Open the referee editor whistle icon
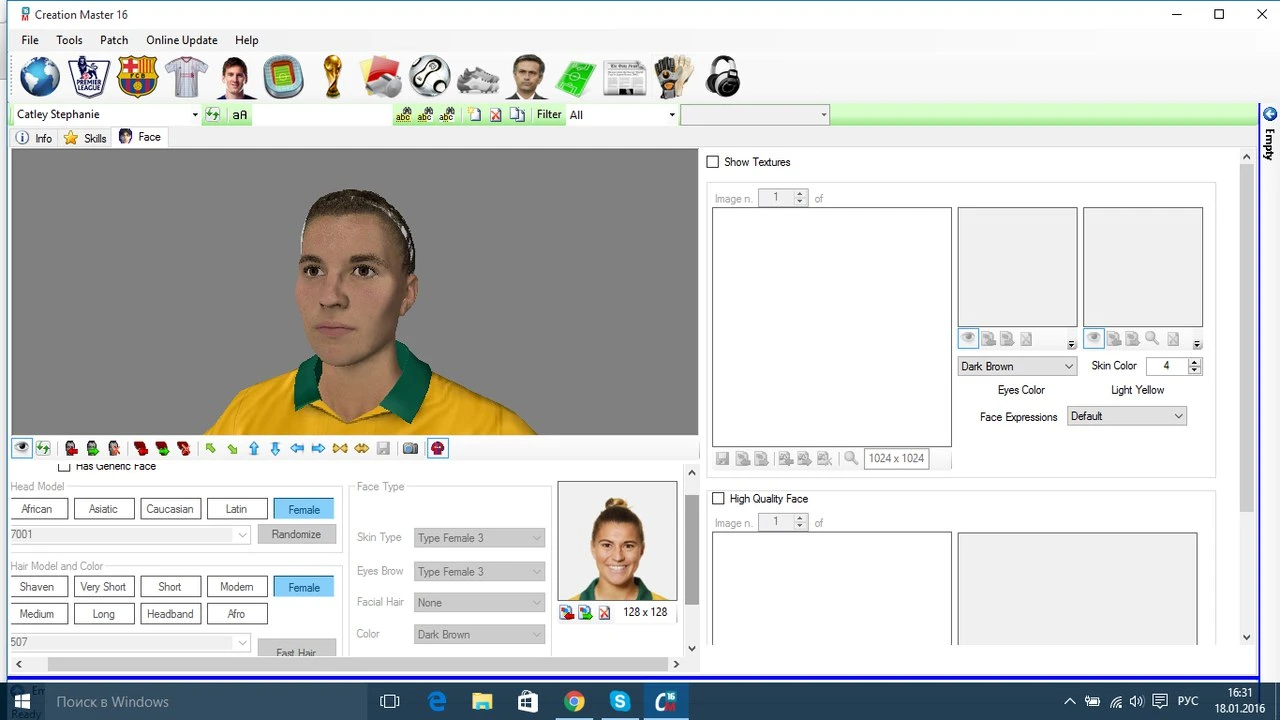Screen dimensions: 1280x720 coord(381,76)
